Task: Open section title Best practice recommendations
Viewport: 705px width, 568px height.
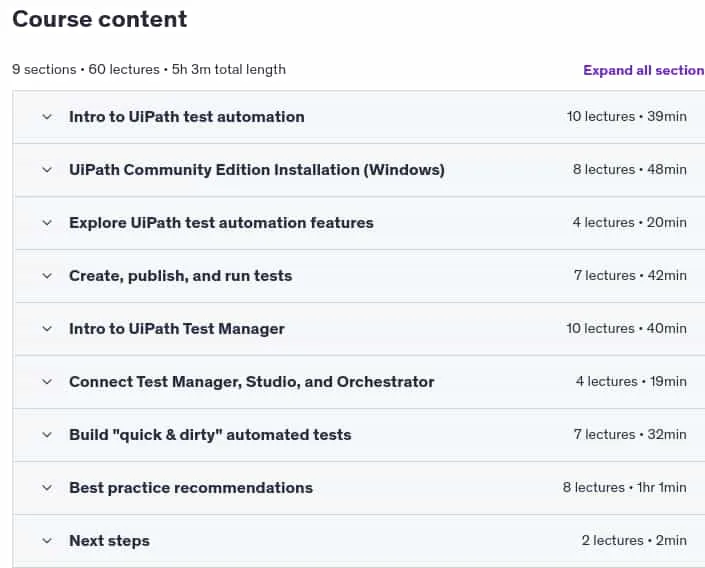Action: (191, 488)
